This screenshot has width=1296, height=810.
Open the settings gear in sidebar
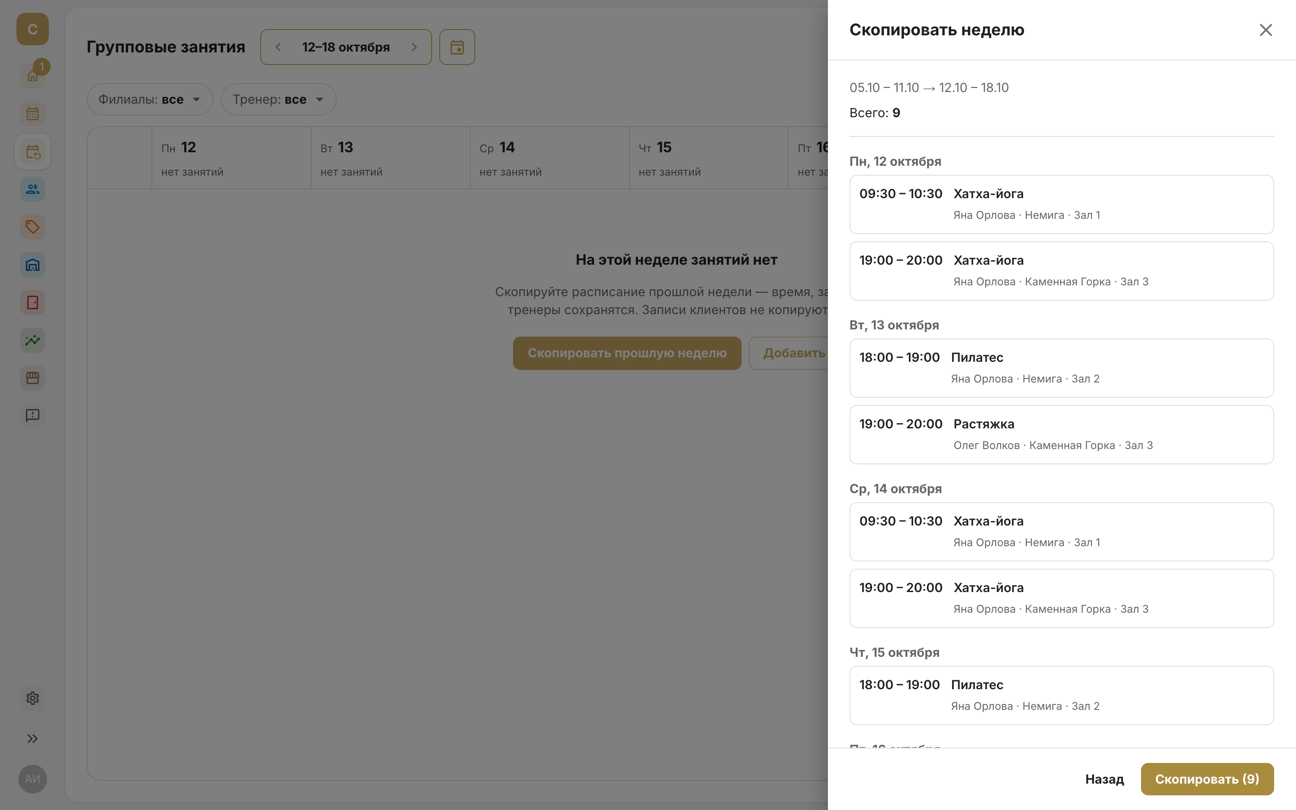point(32,698)
